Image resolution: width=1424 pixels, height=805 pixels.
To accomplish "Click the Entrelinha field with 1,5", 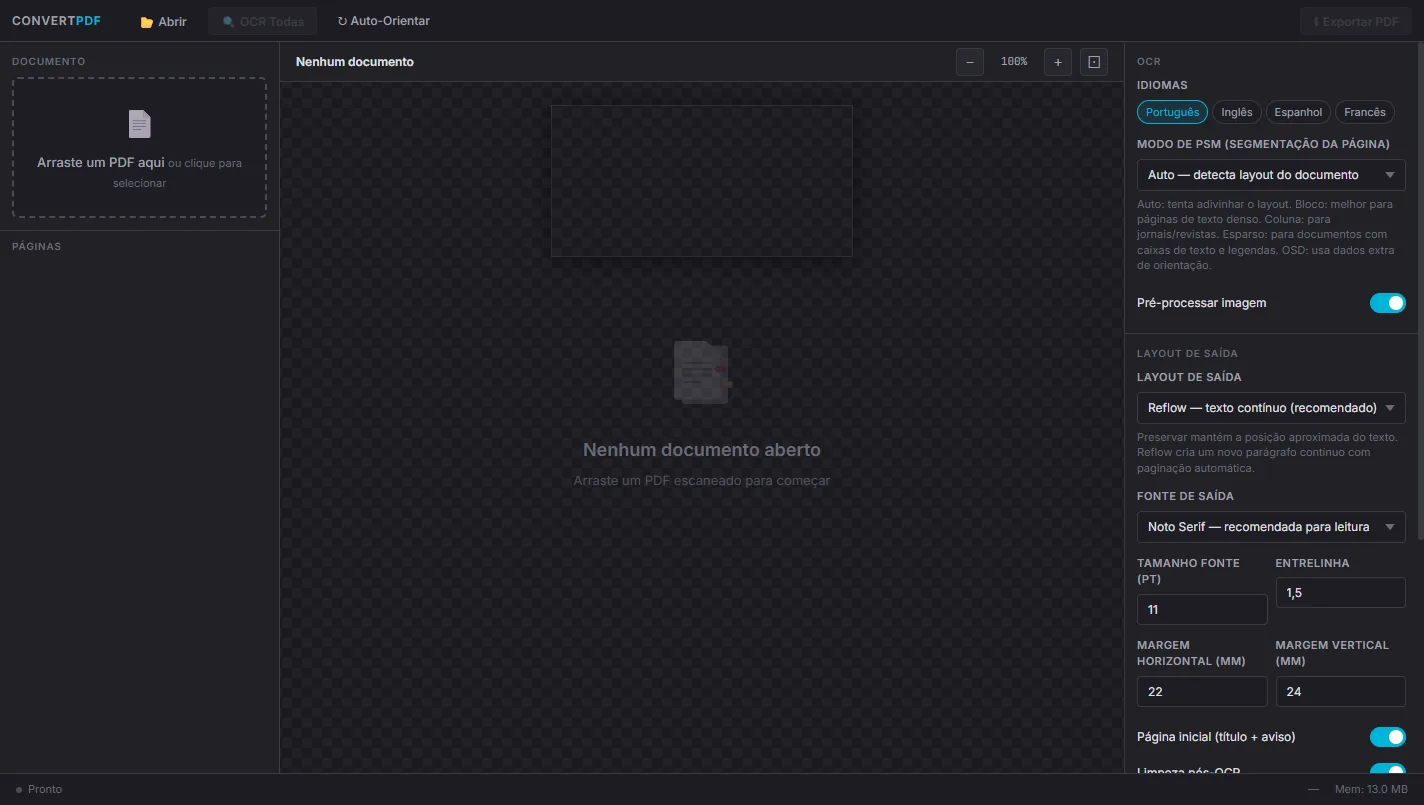I will click(x=1340, y=593).
